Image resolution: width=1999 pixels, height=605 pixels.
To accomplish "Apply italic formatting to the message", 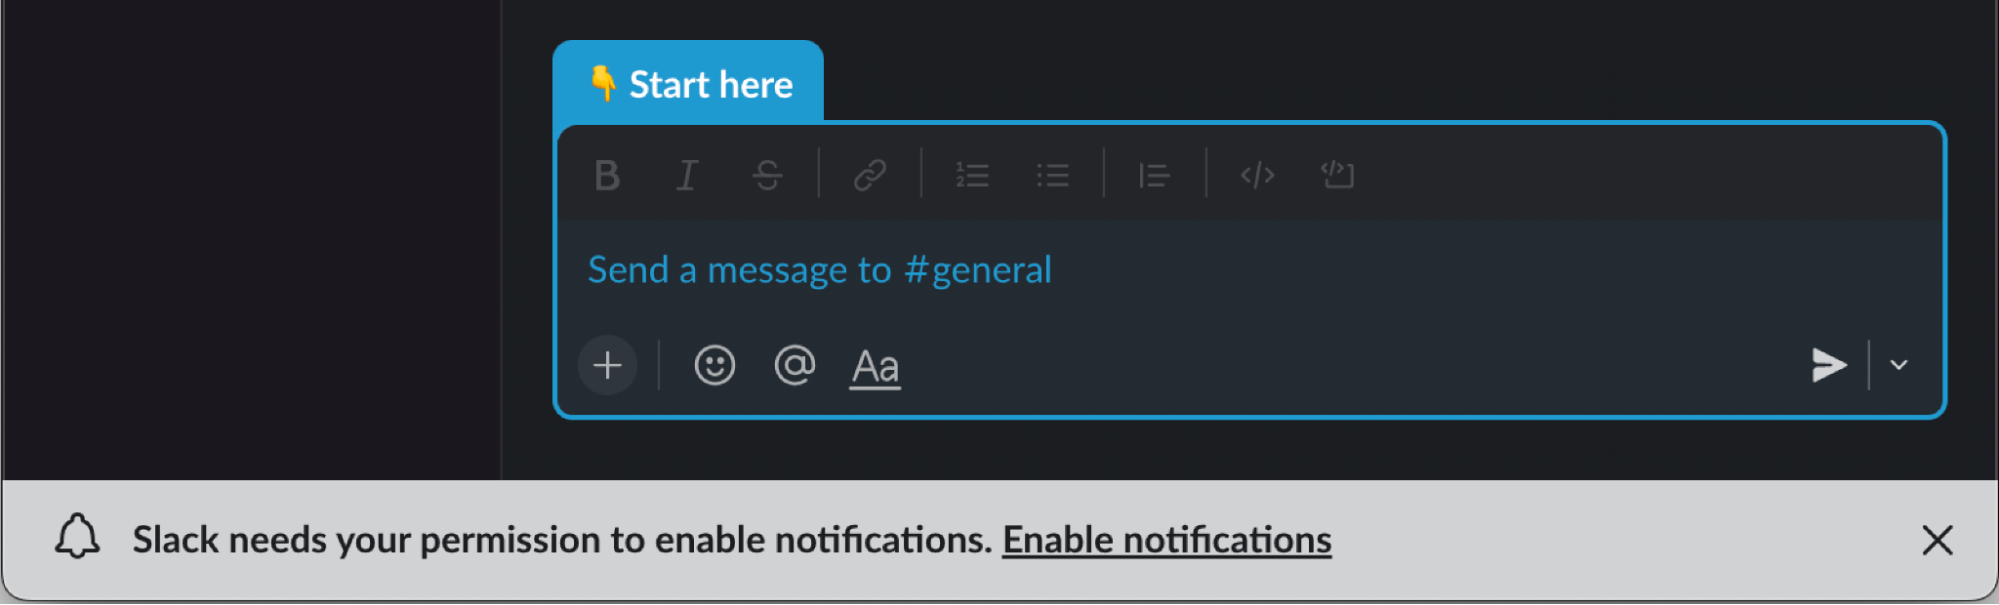I will (687, 175).
